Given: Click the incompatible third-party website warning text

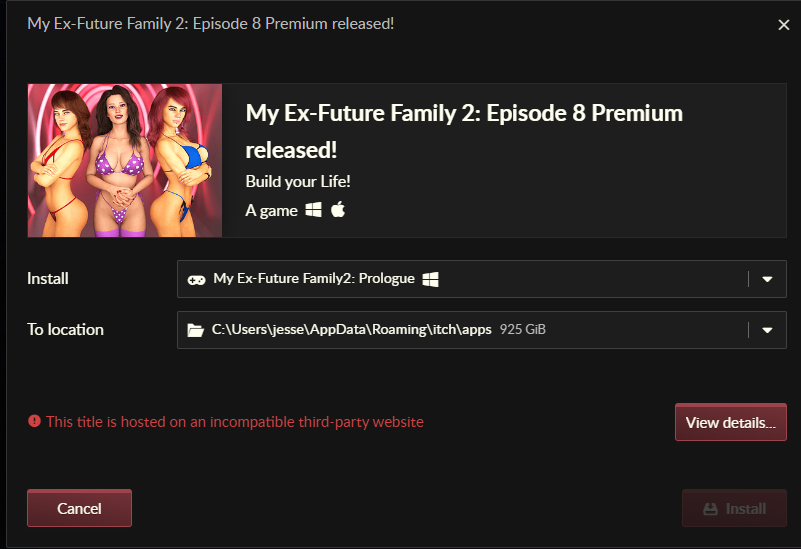Looking at the screenshot, I should click(x=235, y=422).
